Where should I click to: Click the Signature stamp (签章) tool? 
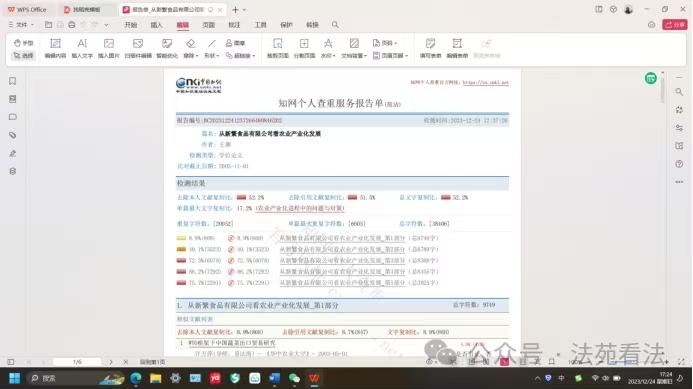coord(235,43)
